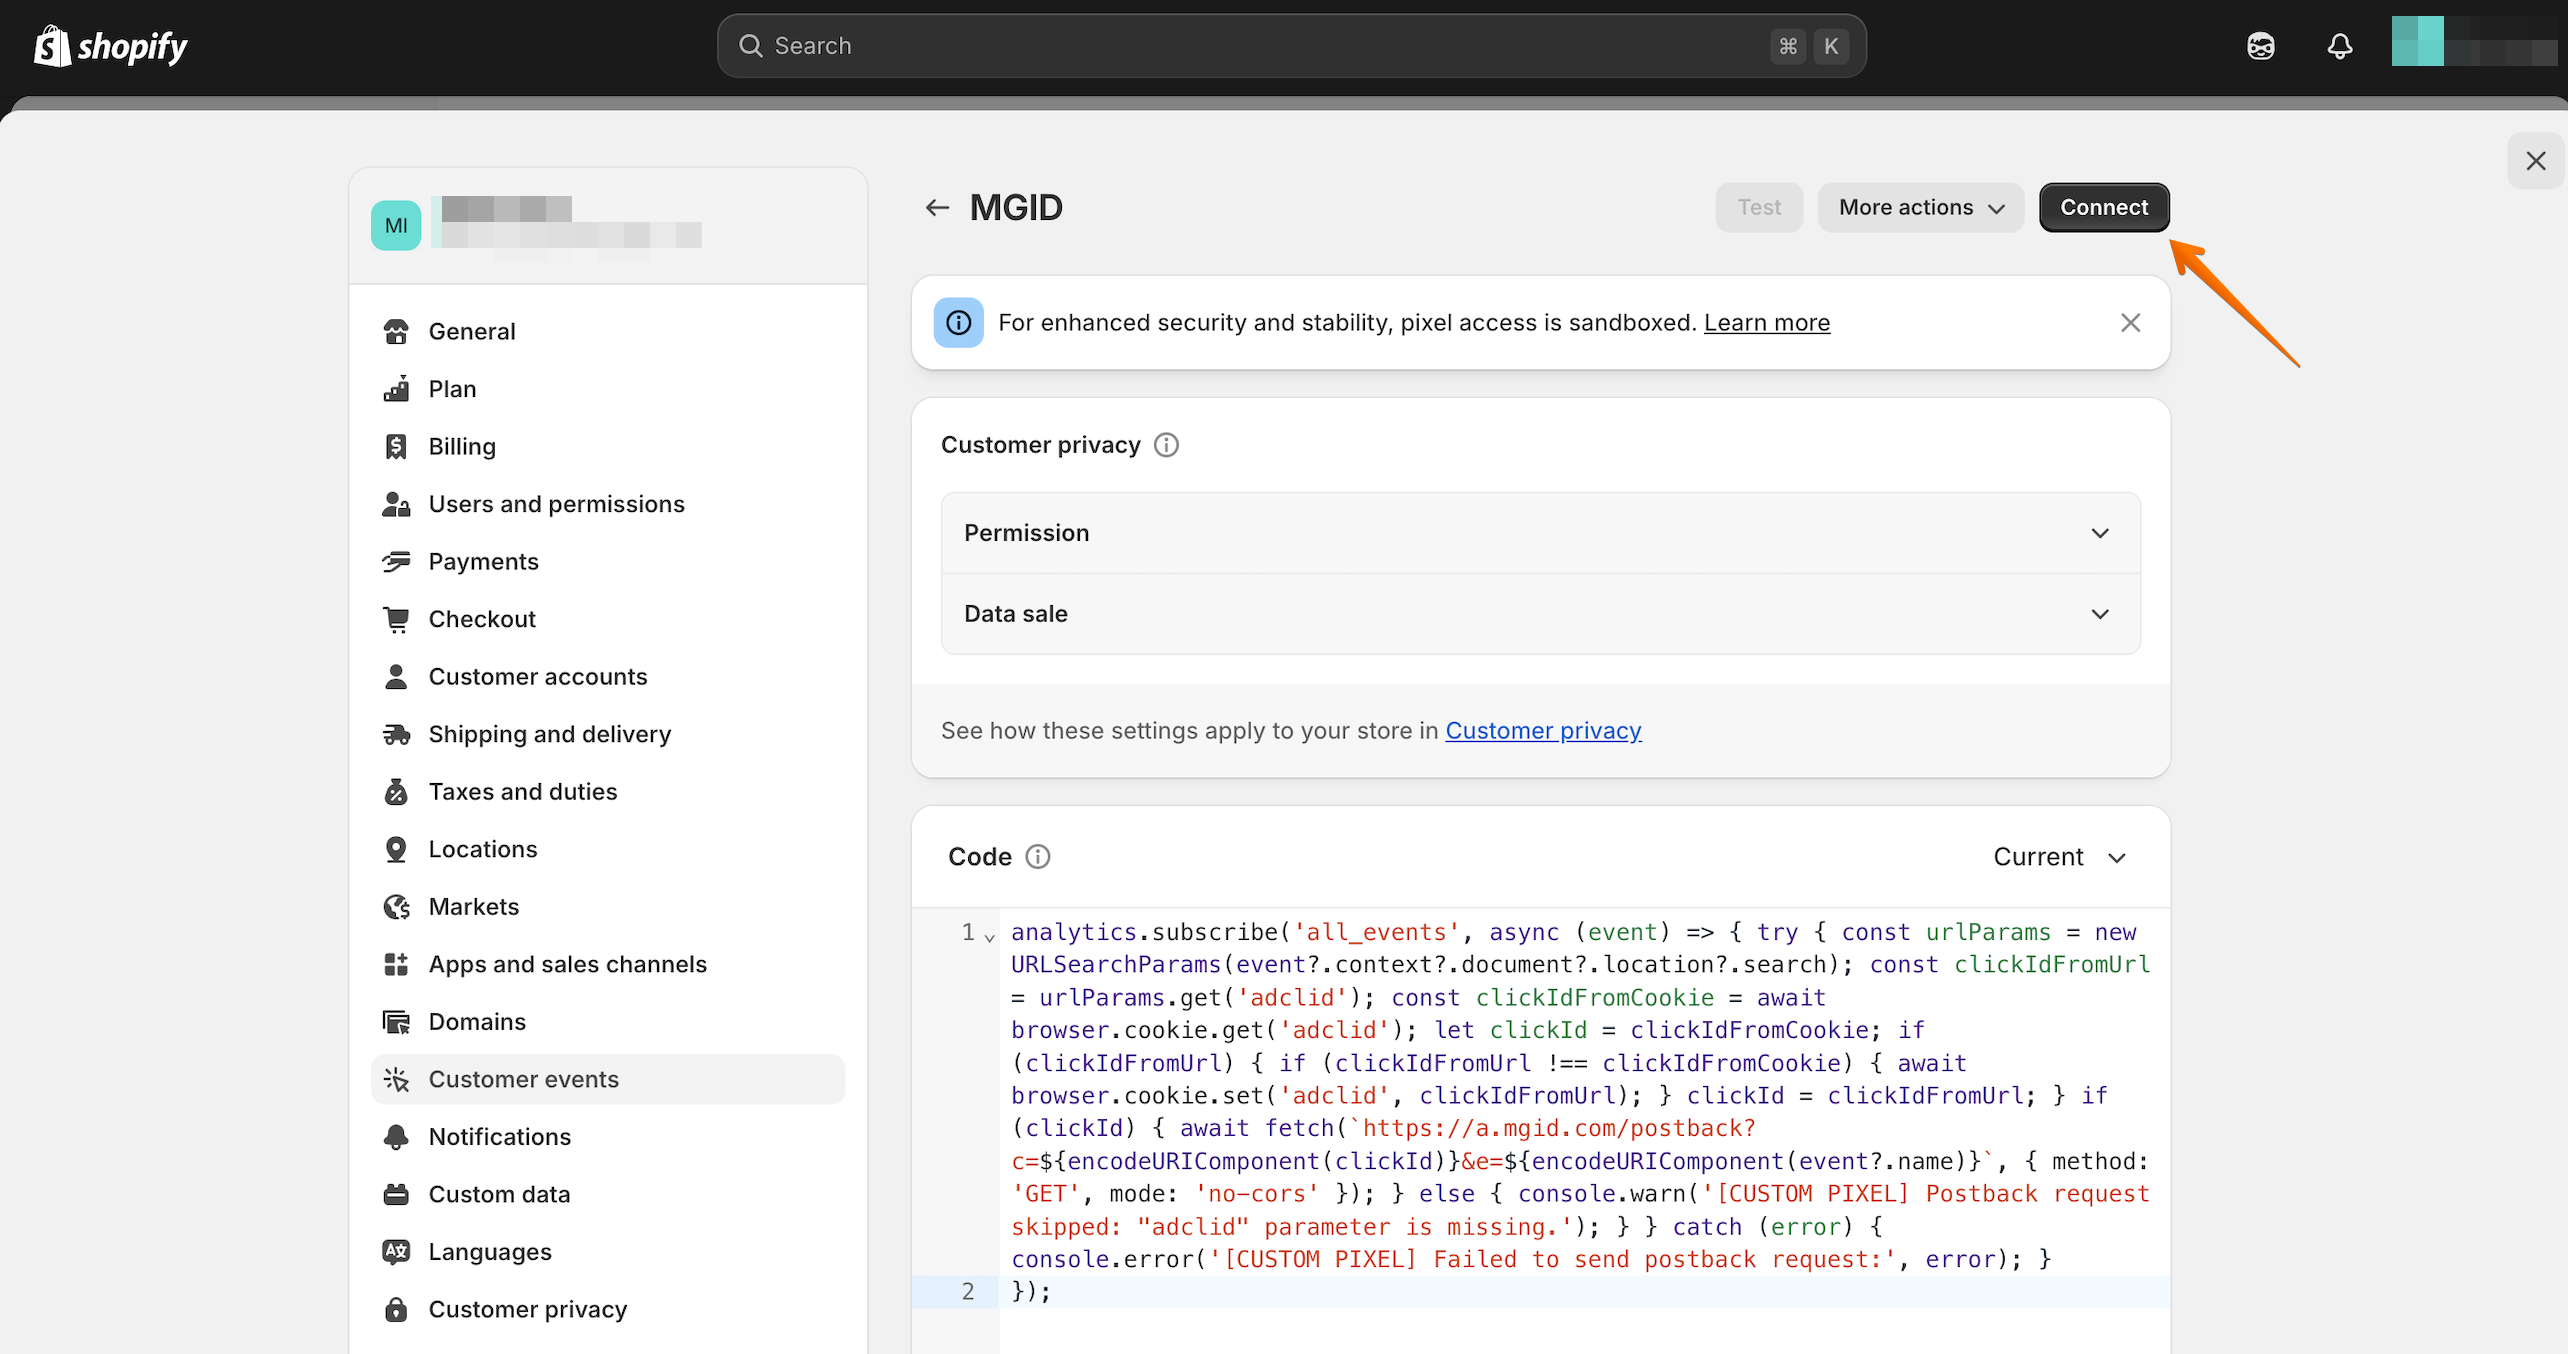The height and width of the screenshot is (1354, 2568).
Task: Expand the Data sale section
Action: (x=1540, y=614)
